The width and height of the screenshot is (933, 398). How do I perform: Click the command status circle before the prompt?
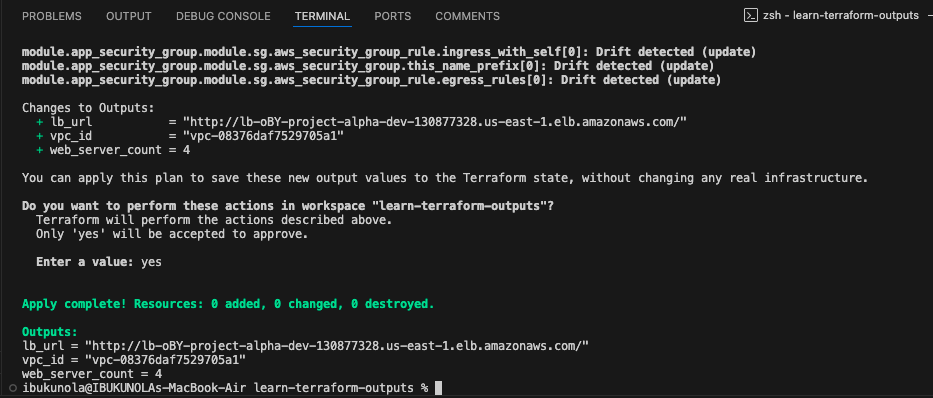tap(13, 388)
